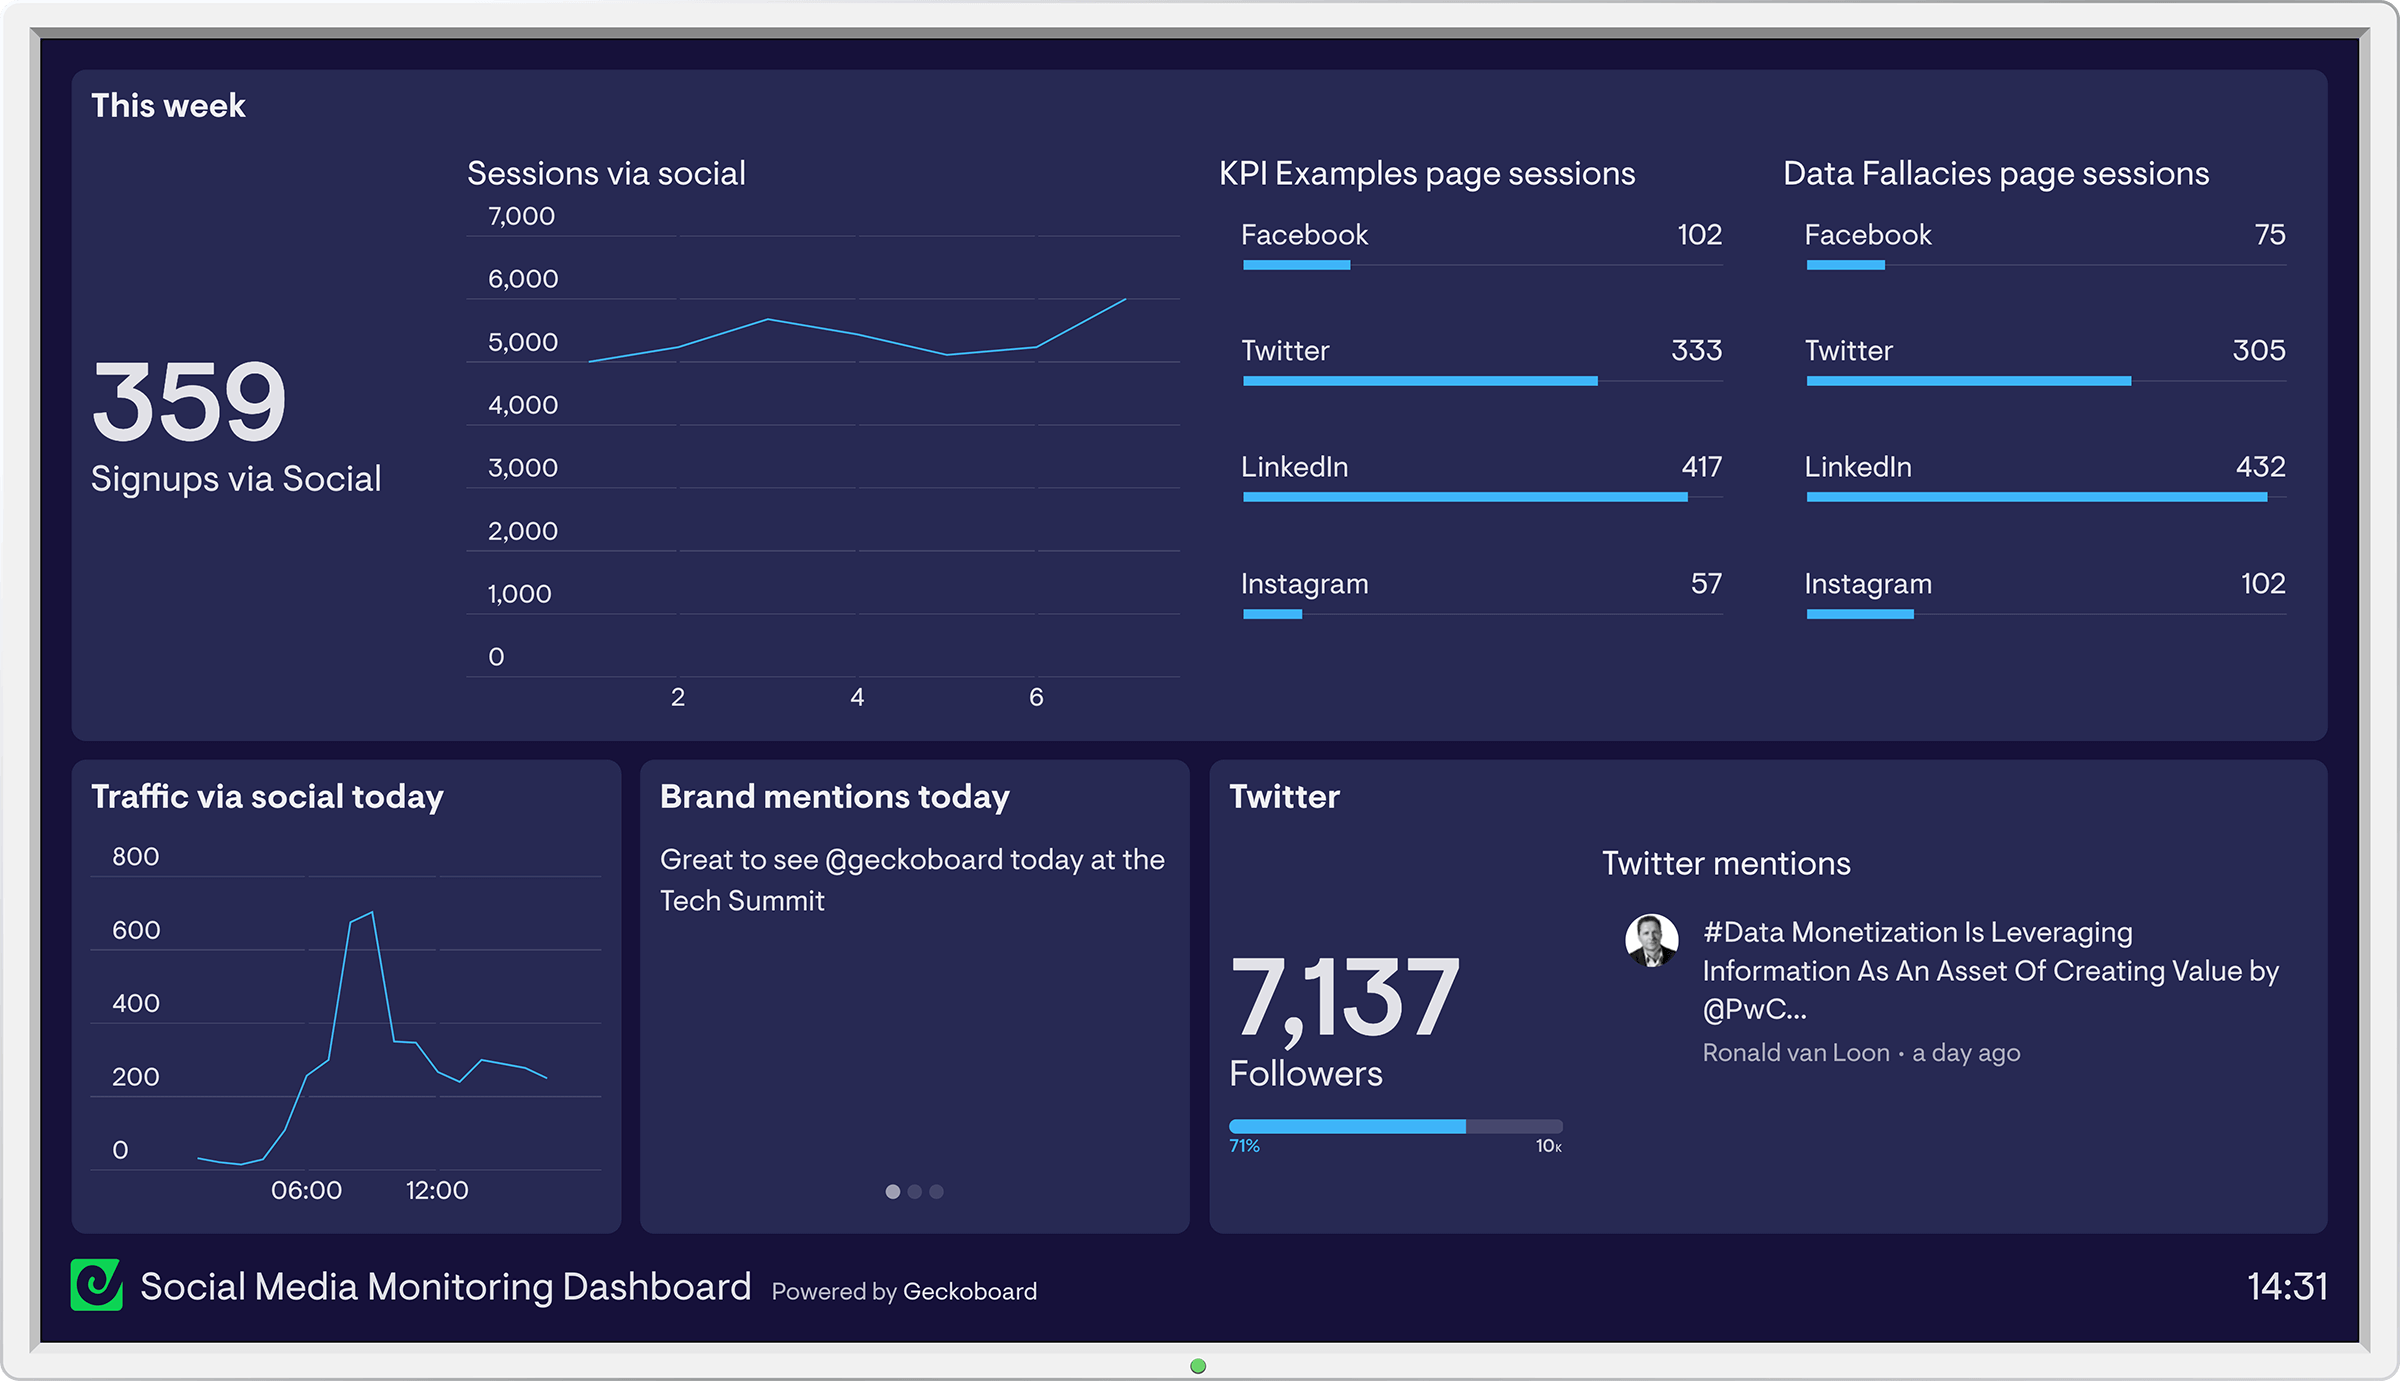Click the LinkedIn bar under Data Fallacies sessions
Viewport: 2400px width, 1381px height.
point(2036,497)
